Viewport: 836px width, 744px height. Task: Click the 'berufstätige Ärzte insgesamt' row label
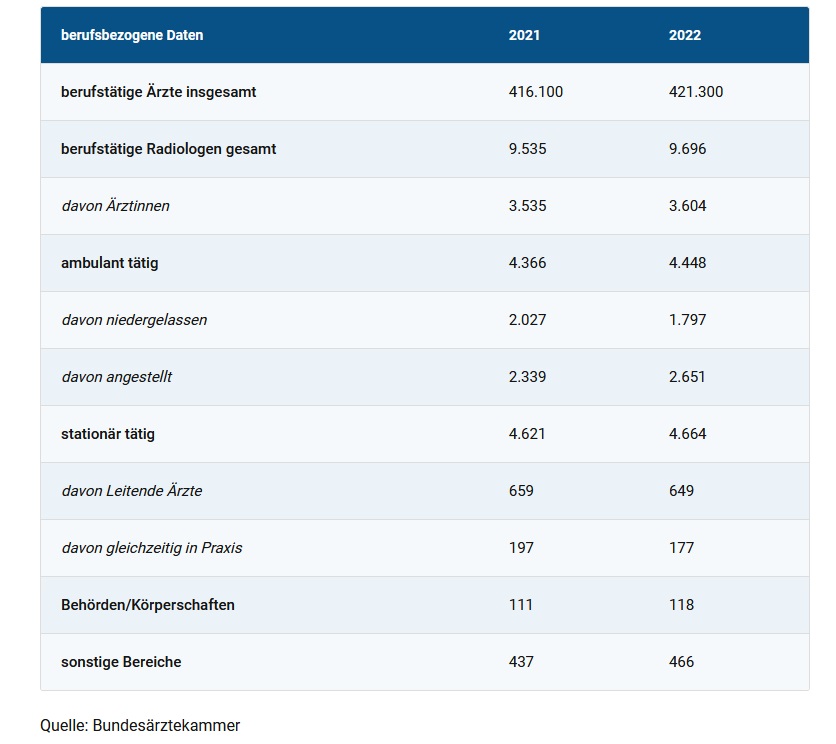pyautogui.click(x=159, y=92)
